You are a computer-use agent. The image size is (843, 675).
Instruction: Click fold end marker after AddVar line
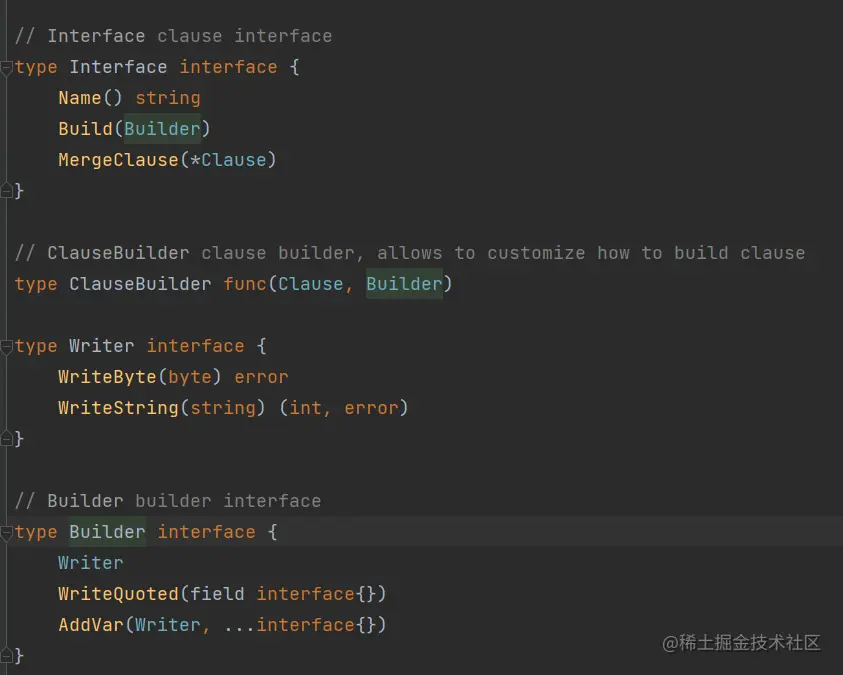(6, 656)
